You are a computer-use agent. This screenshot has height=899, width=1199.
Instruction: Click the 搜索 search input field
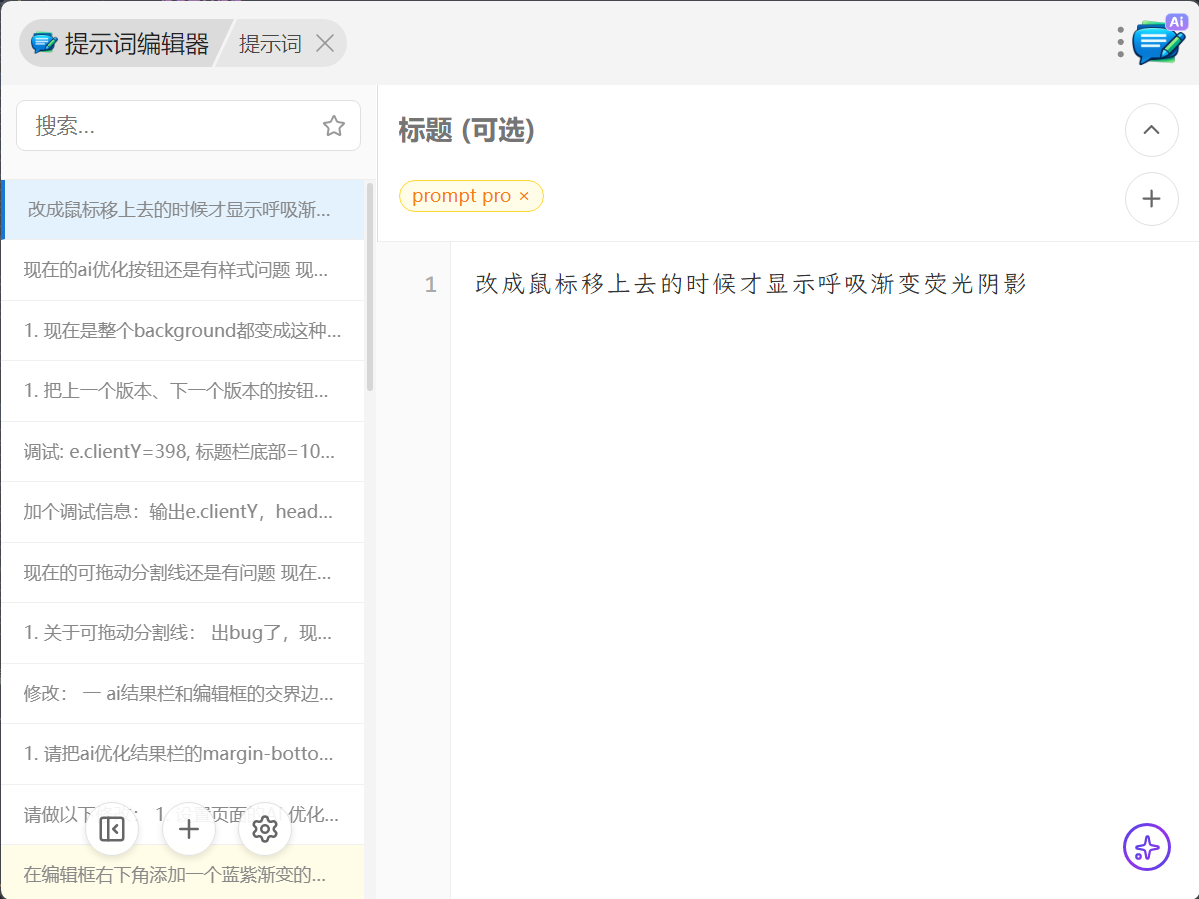pyautogui.click(x=170, y=126)
